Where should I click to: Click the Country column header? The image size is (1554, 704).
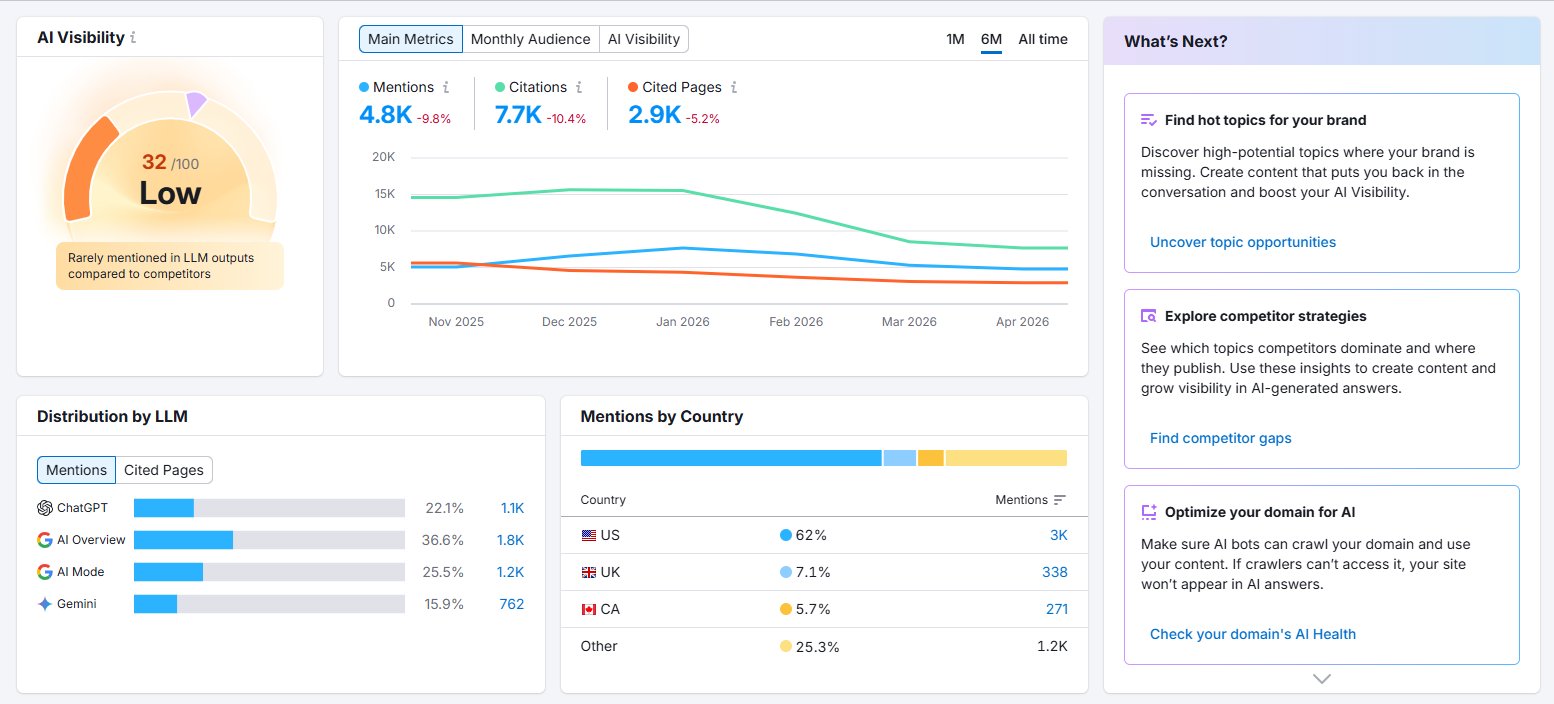(x=603, y=500)
